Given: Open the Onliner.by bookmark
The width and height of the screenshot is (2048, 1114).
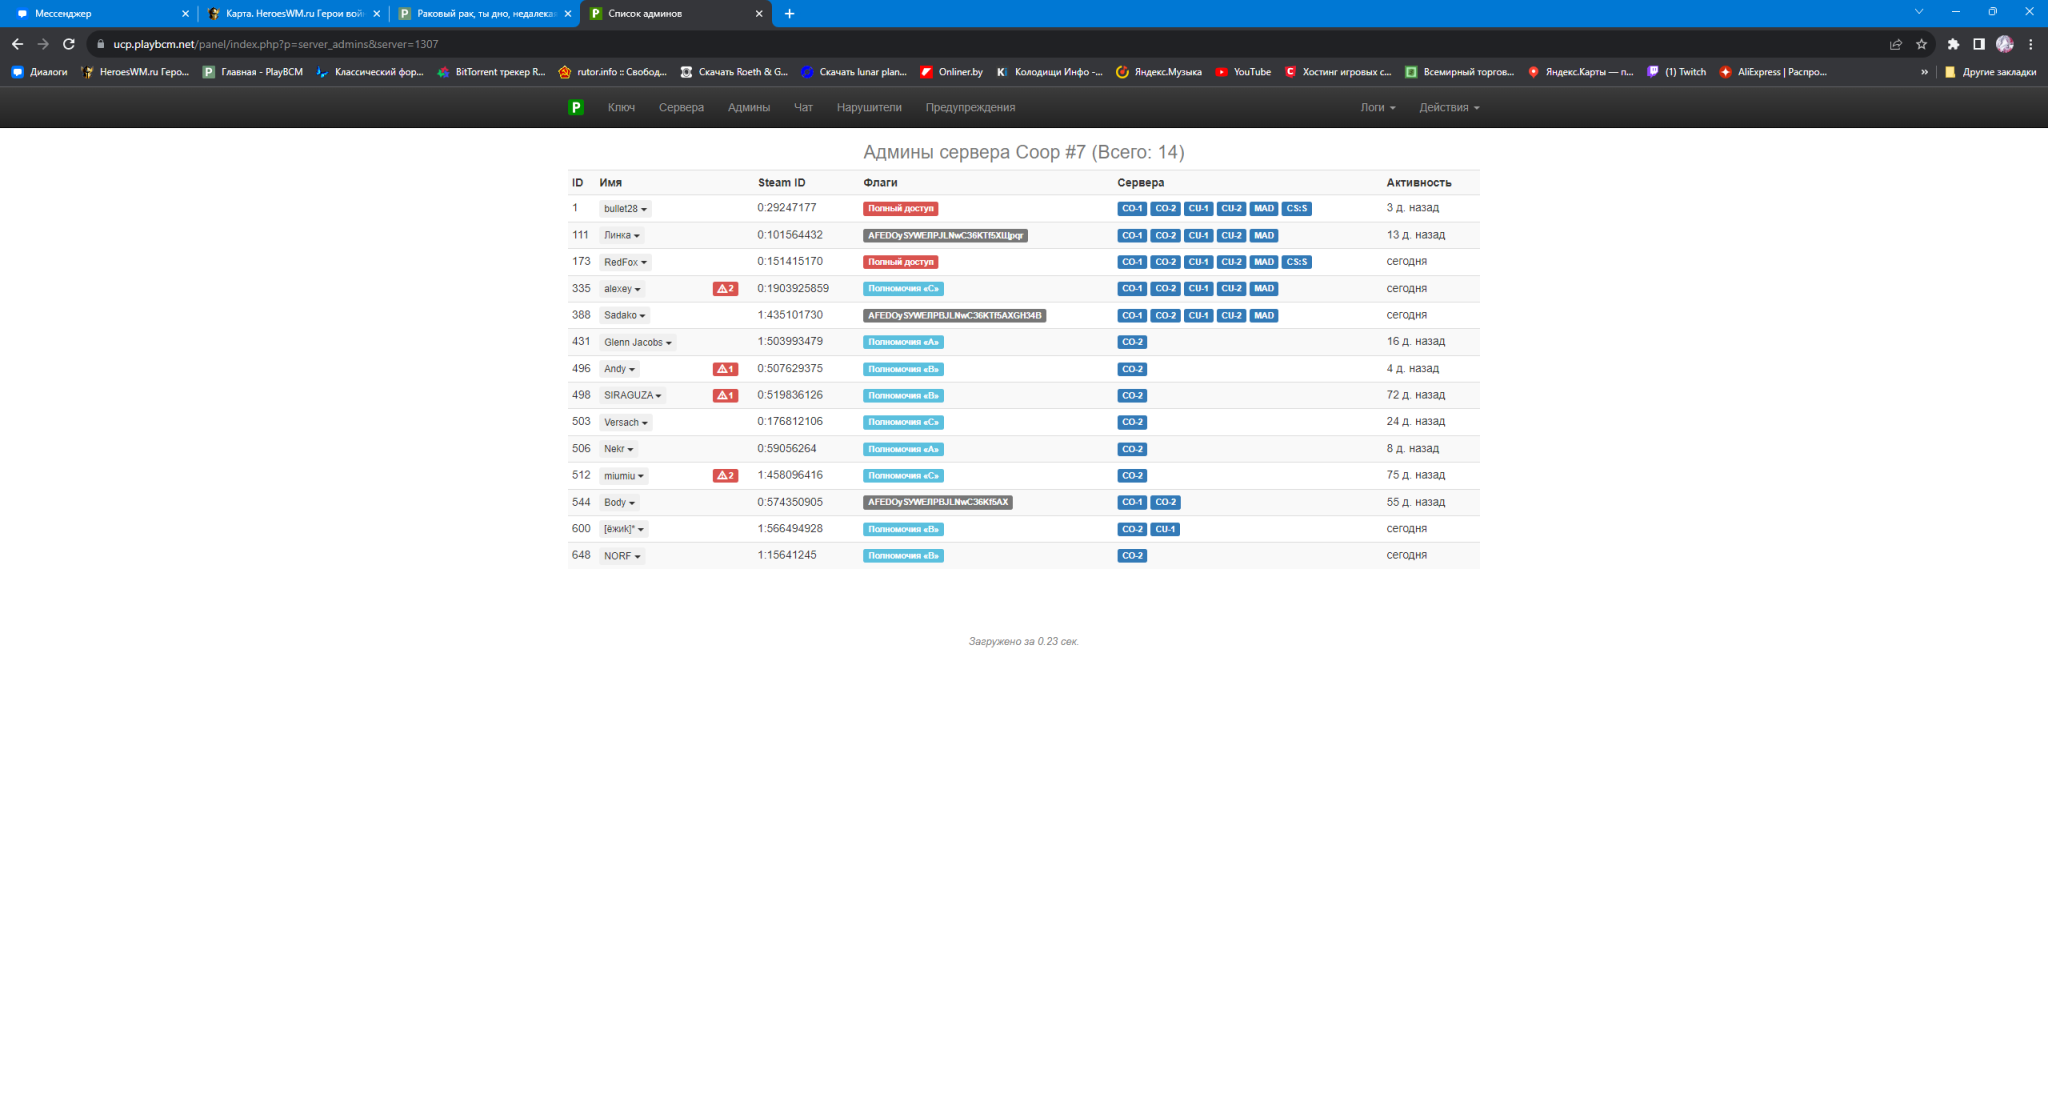Looking at the screenshot, I should point(951,72).
